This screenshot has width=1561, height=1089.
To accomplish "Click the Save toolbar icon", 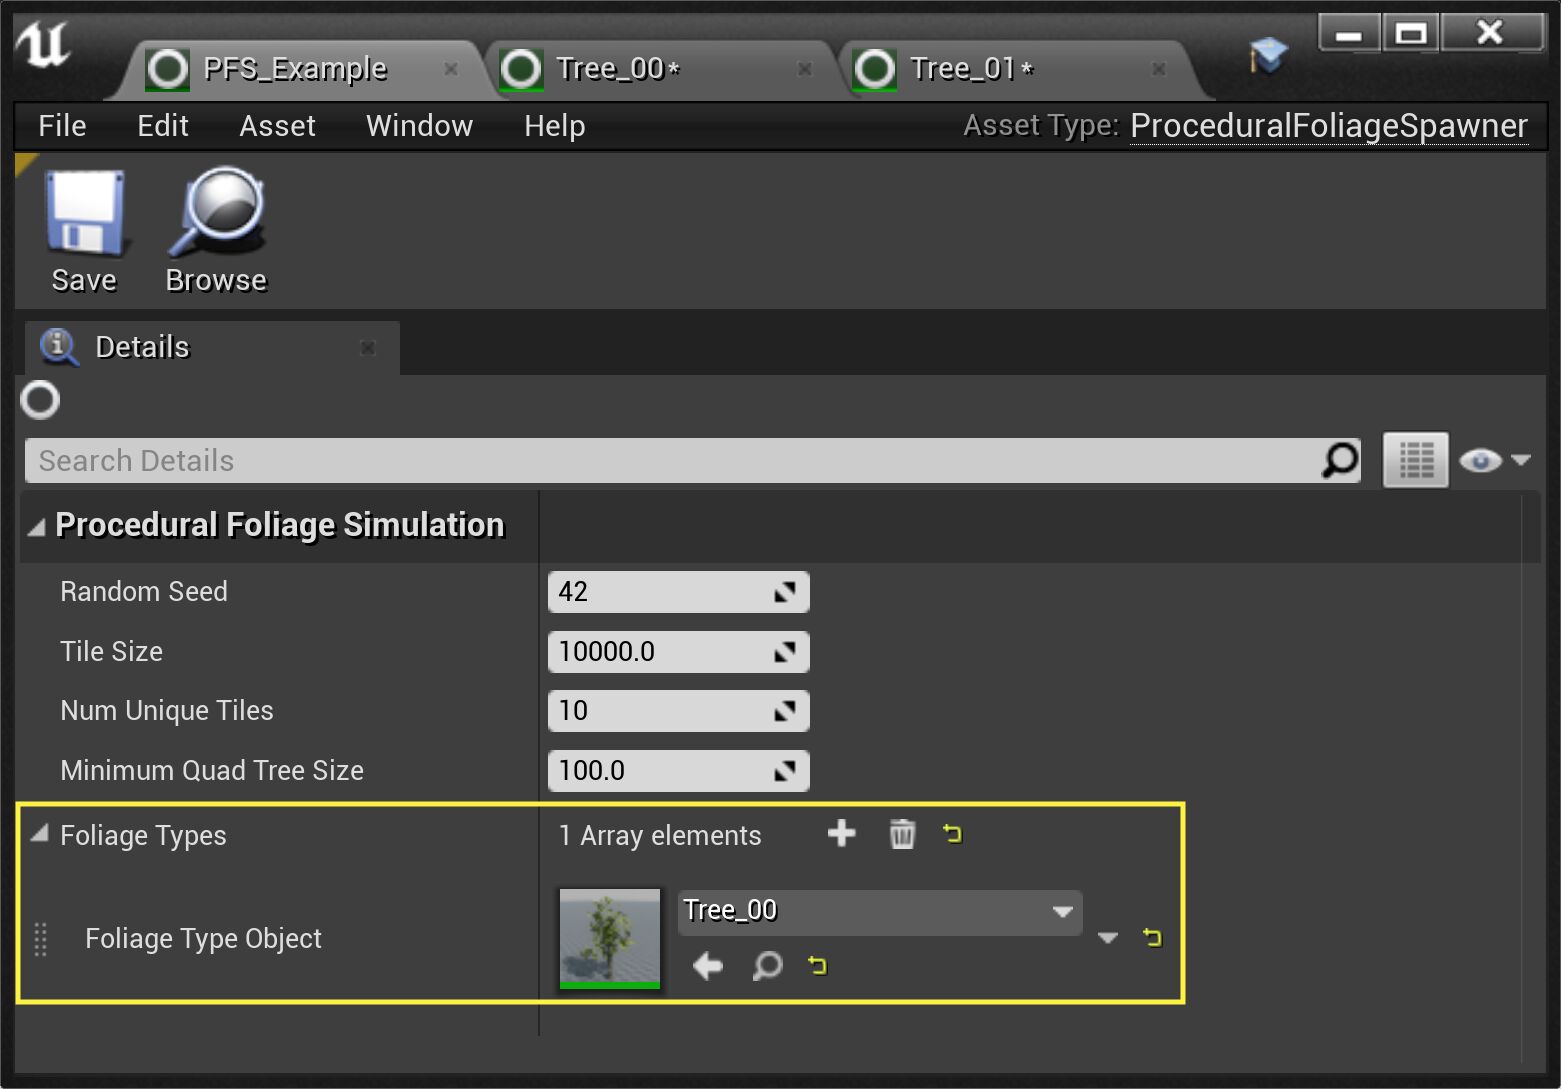I will (84, 214).
